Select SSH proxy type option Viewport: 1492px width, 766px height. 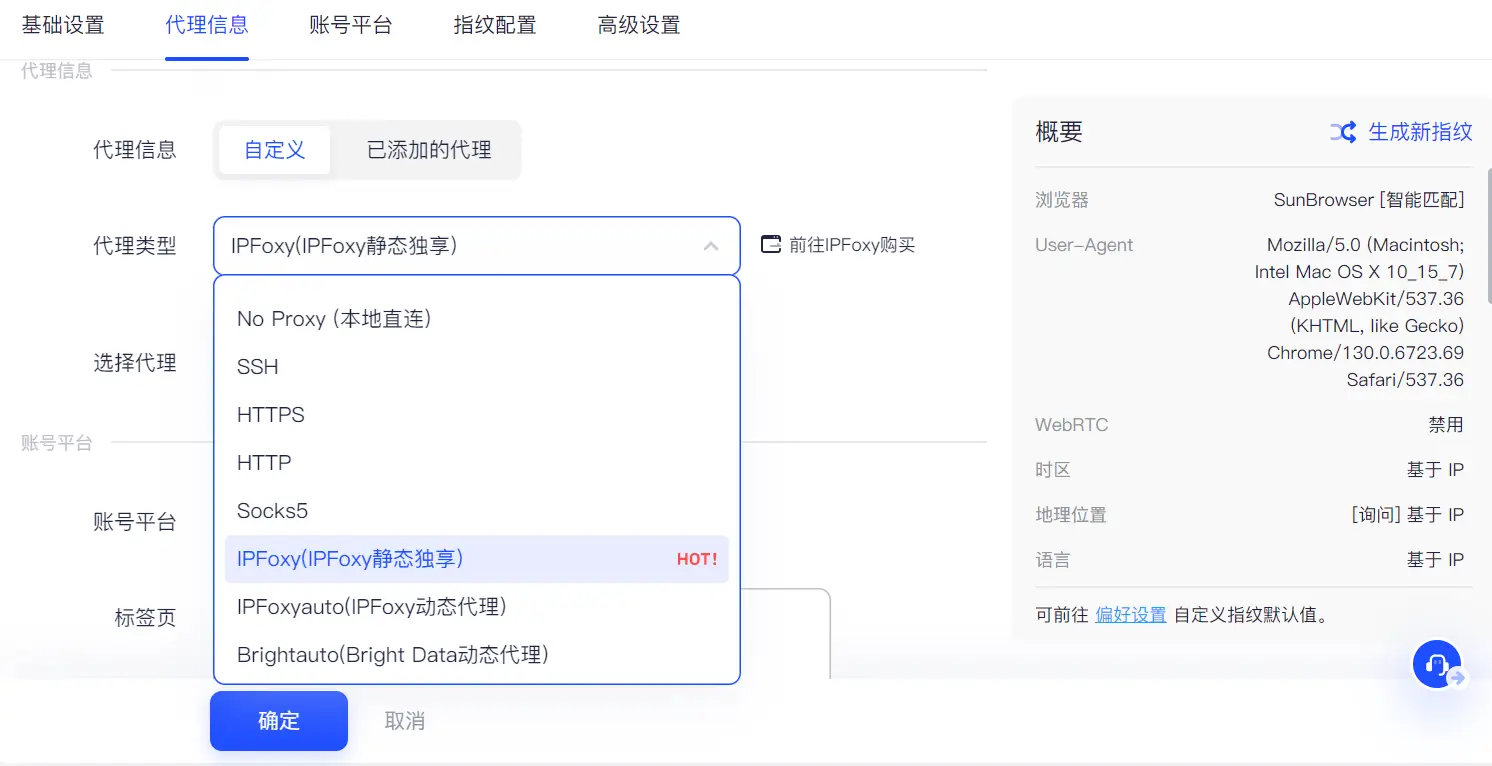[x=258, y=367]
